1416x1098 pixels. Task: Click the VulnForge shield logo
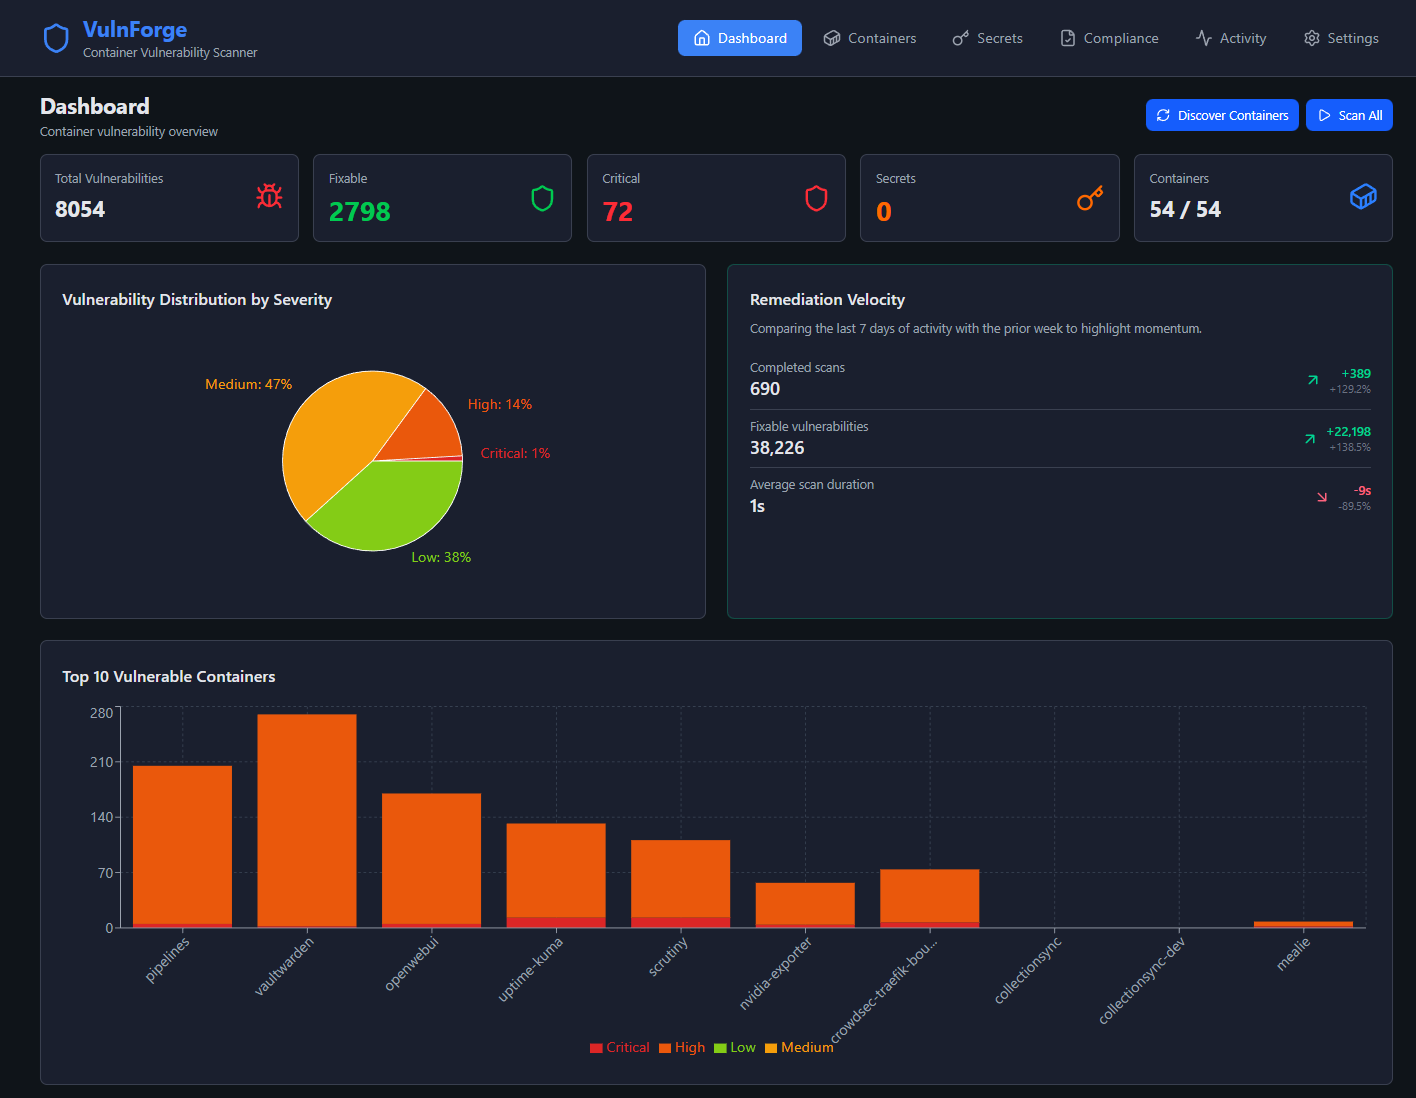[x=56, y=37]
